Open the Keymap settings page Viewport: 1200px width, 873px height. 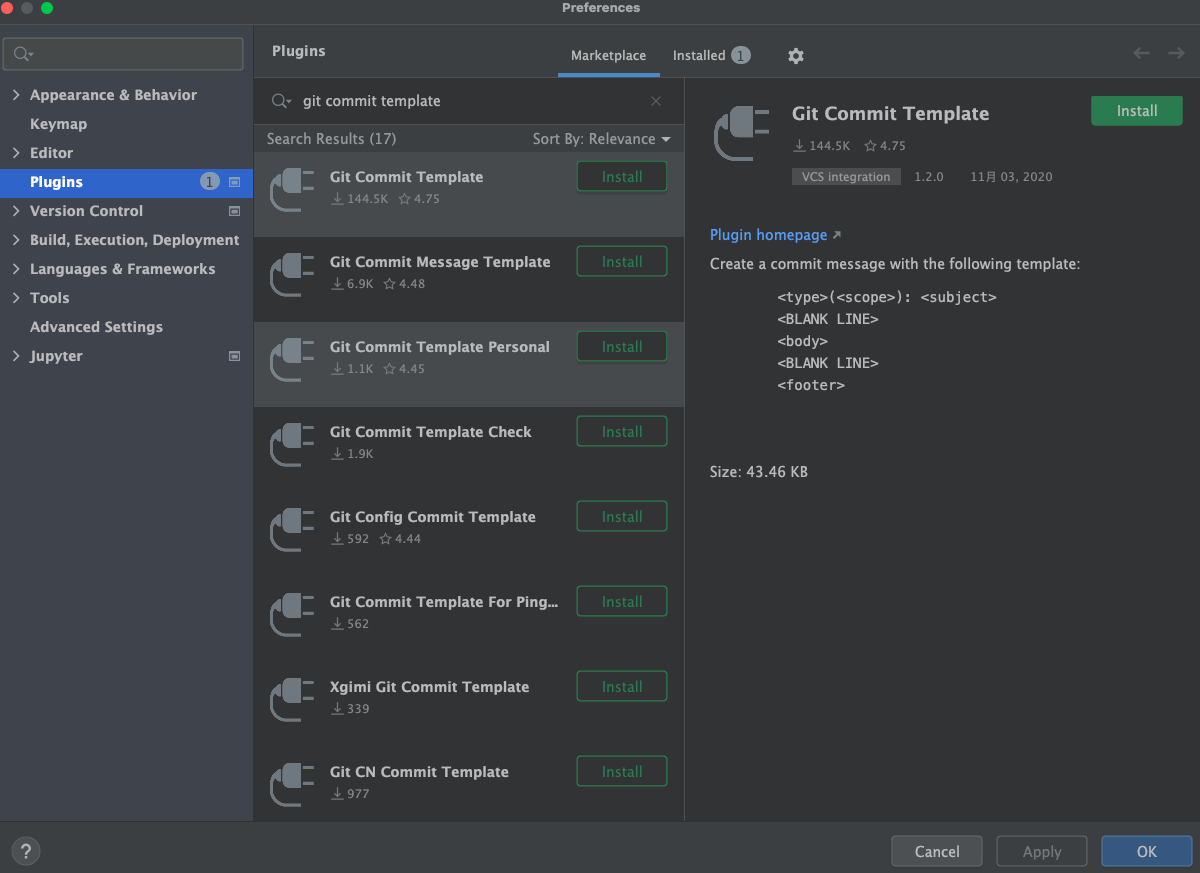coord(58,124)
